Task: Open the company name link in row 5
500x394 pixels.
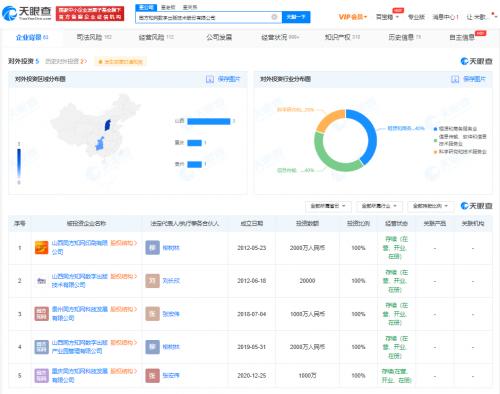Action: point(80,376)
